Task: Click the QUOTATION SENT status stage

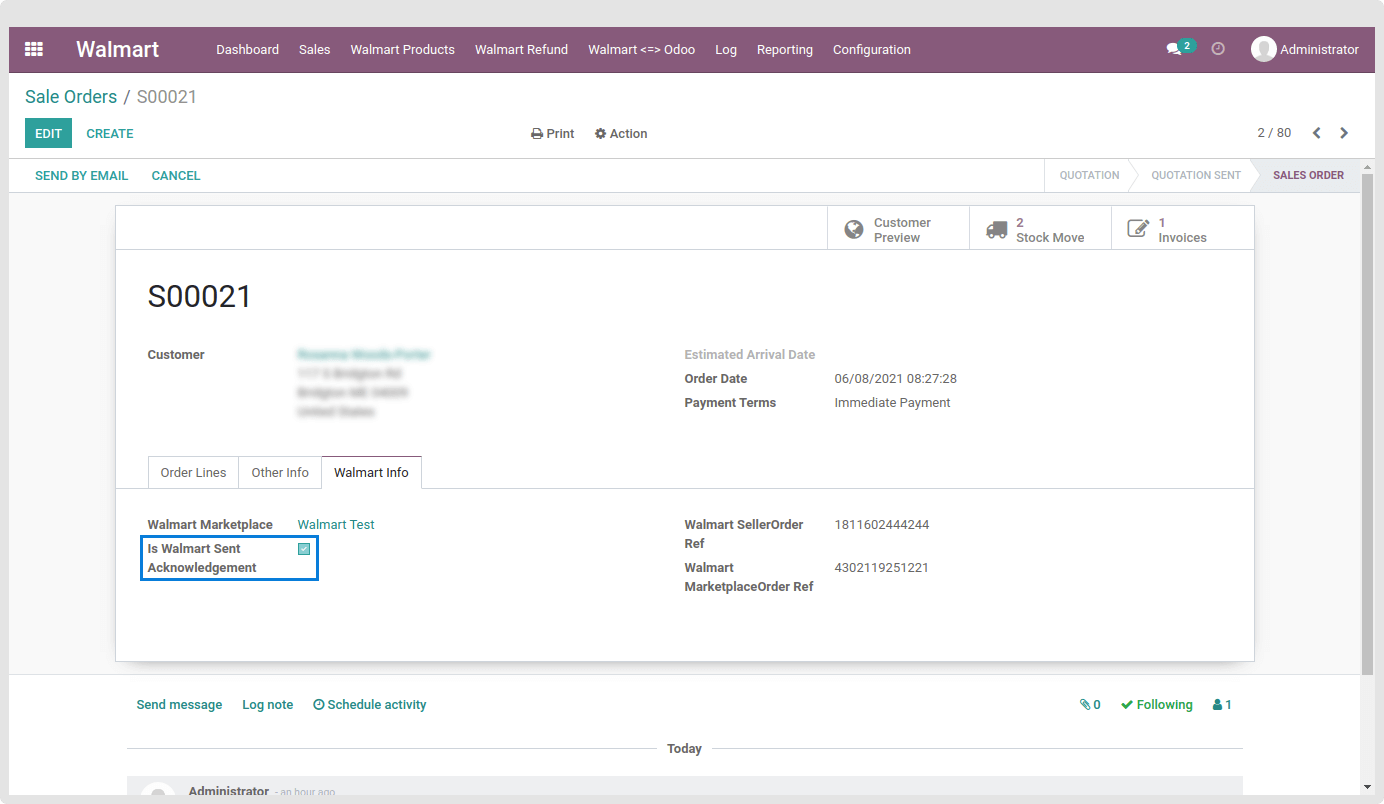Action: click(1195, 175)
